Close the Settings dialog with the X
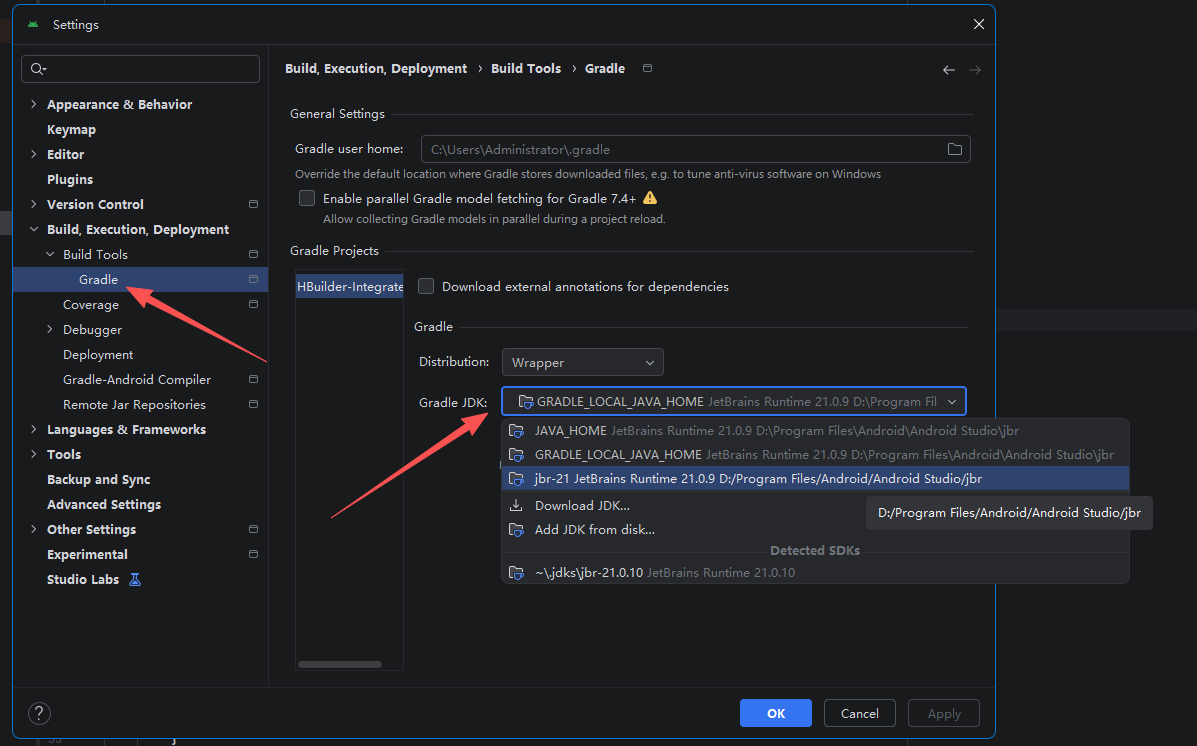 tap(979, 24)
